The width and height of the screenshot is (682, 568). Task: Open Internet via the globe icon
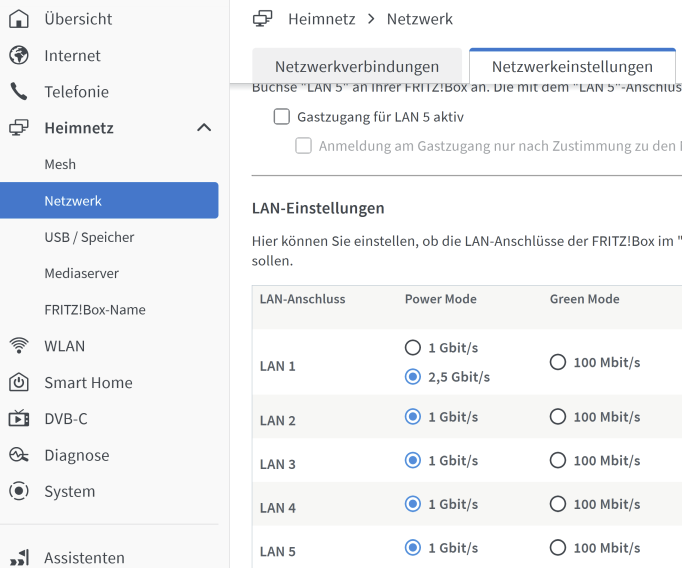click(18, 56)
